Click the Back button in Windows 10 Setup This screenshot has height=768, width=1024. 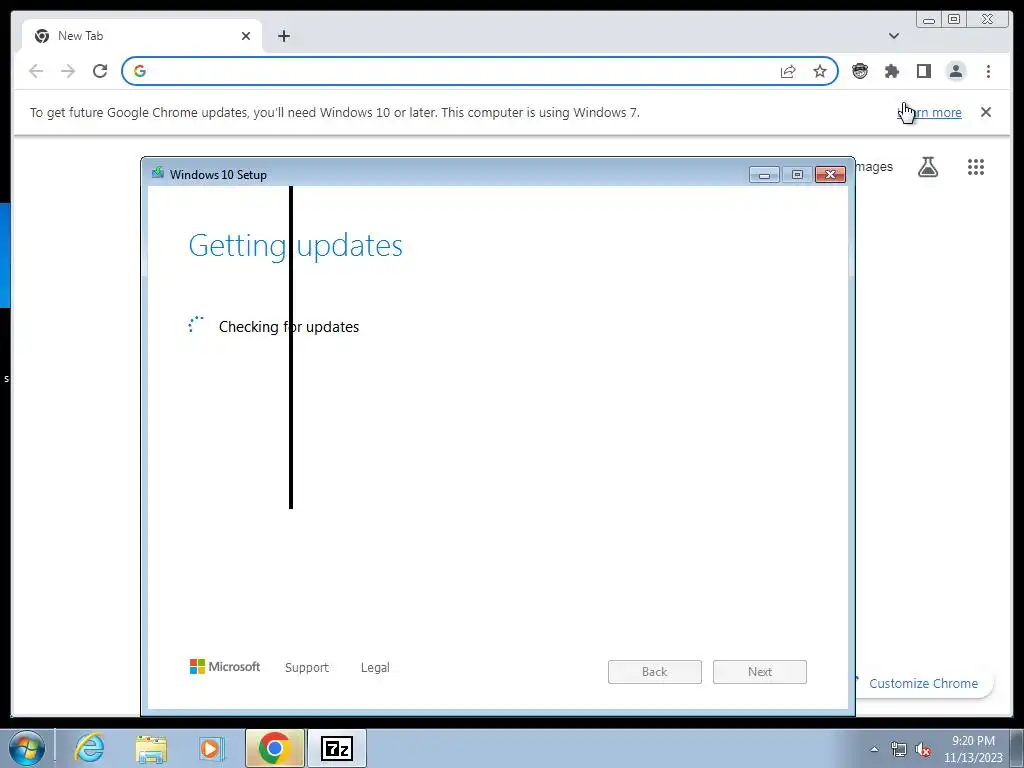pyautogui.click(x=654, y=671)
